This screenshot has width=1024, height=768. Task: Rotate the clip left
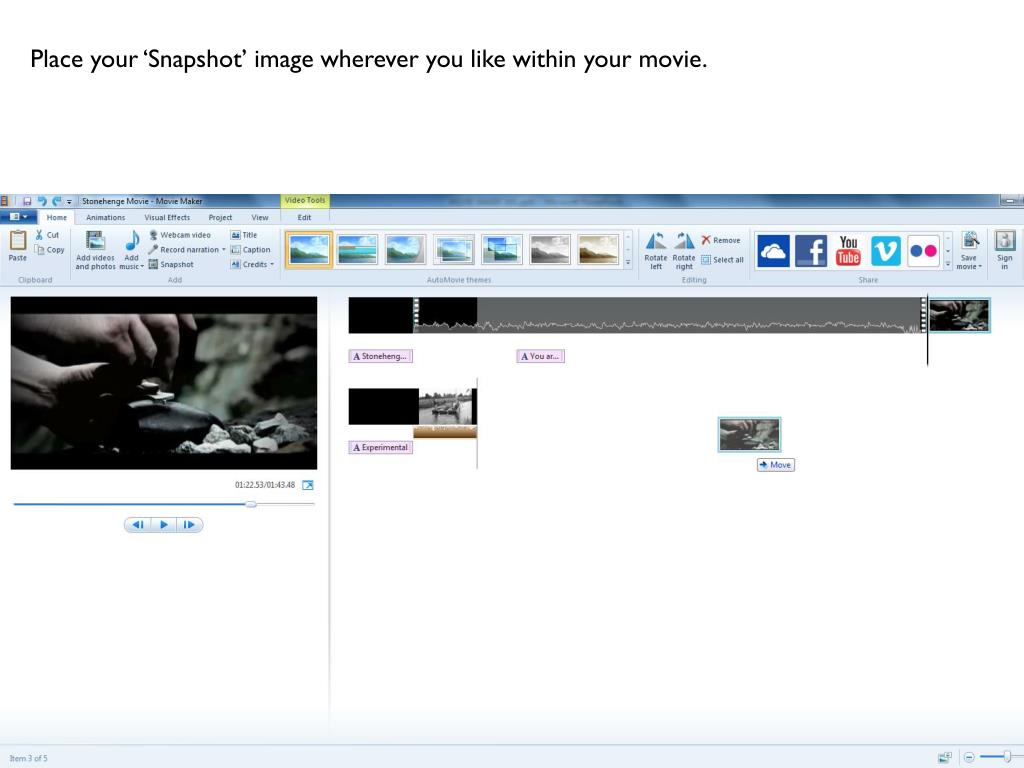click(656, 251)
